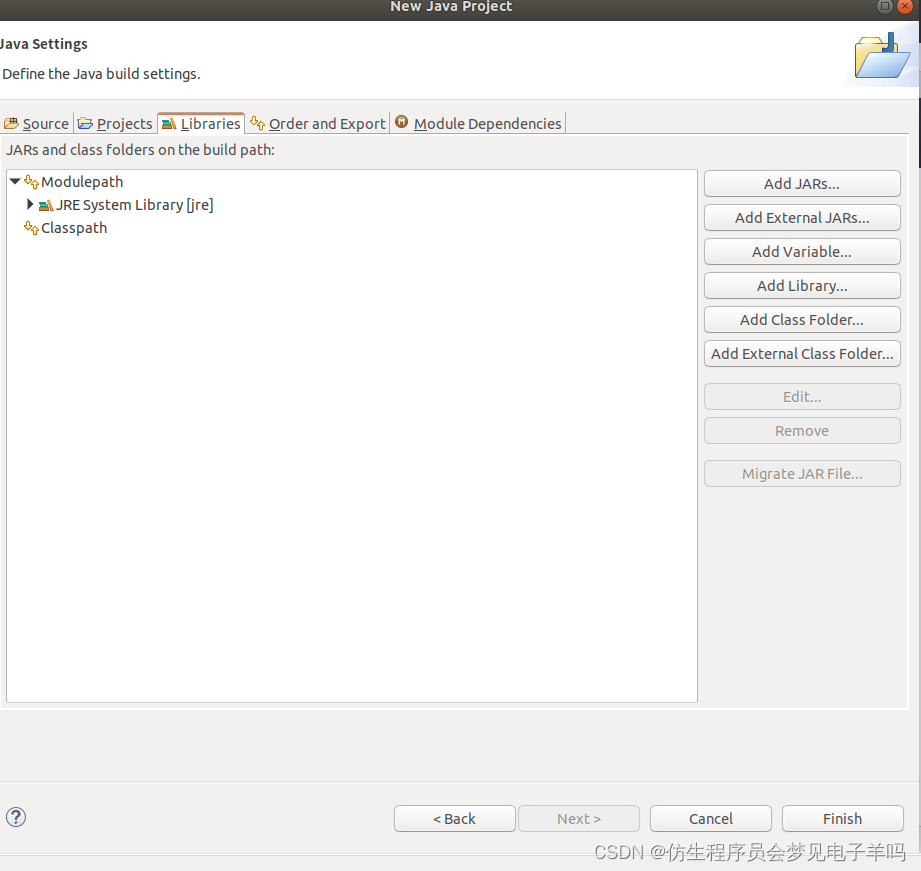Select the Classpath tree entry
Screen dimensions: 921x871
pos(74,228)
